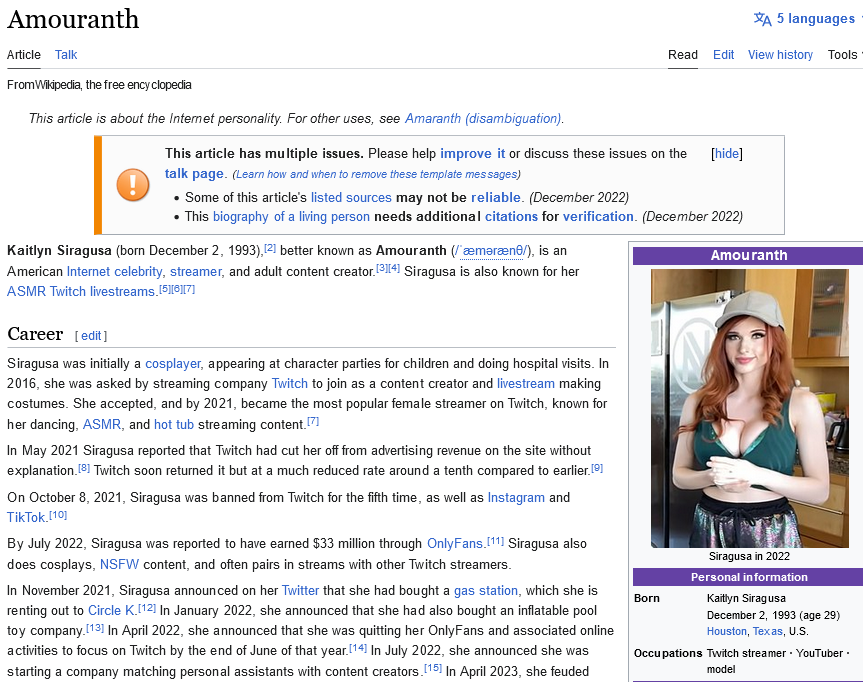Click the translate languages icon
The image size is (863, 682).
(762, 19)
